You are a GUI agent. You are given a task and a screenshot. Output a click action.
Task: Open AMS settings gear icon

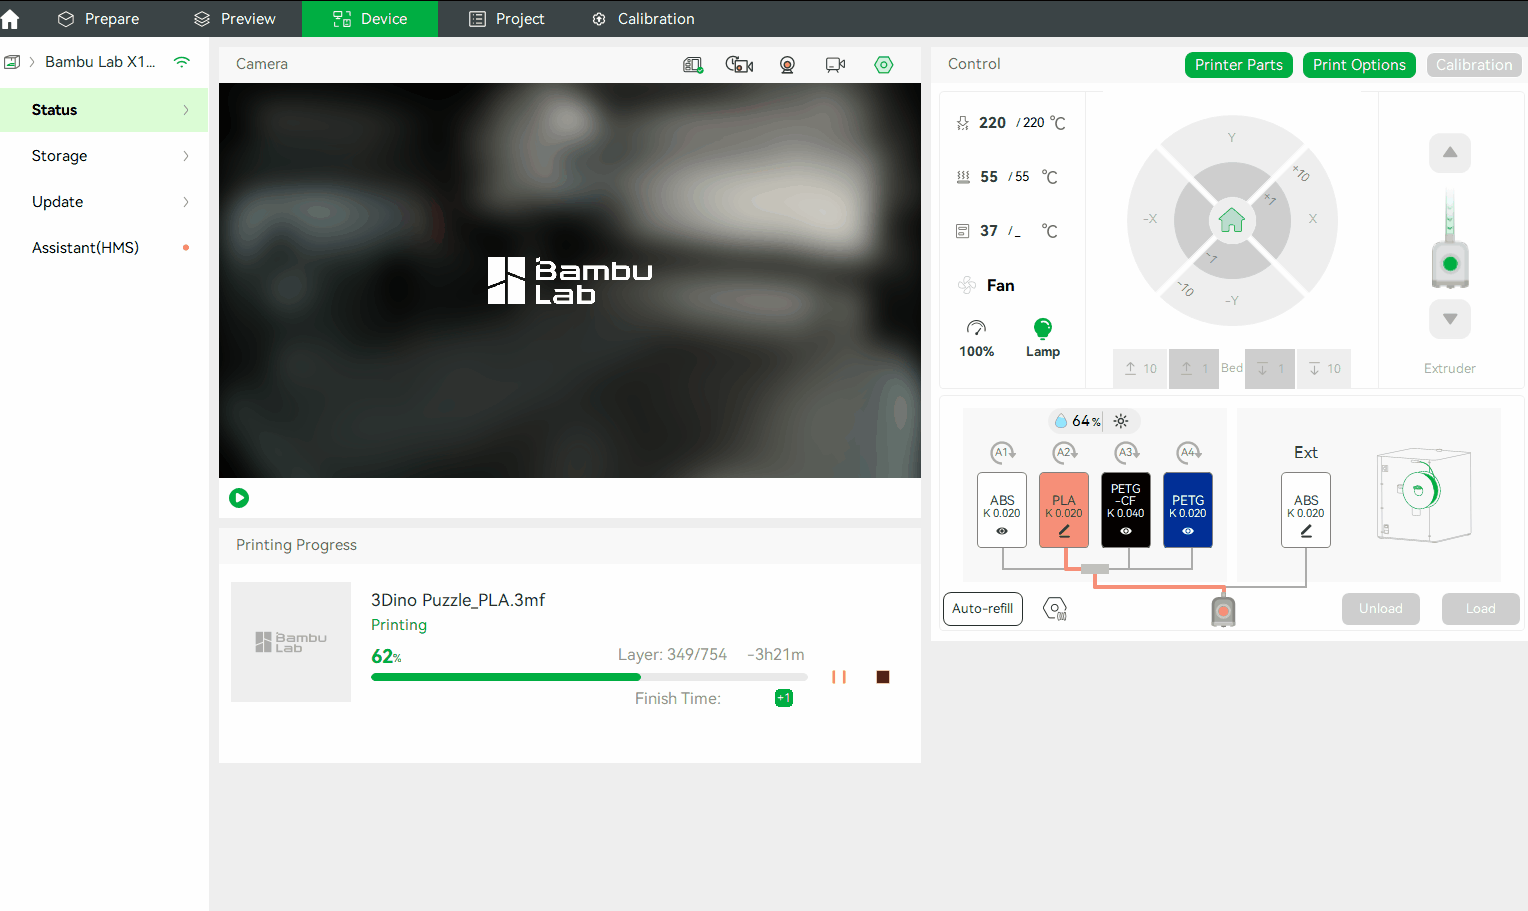click(1055, 608)
